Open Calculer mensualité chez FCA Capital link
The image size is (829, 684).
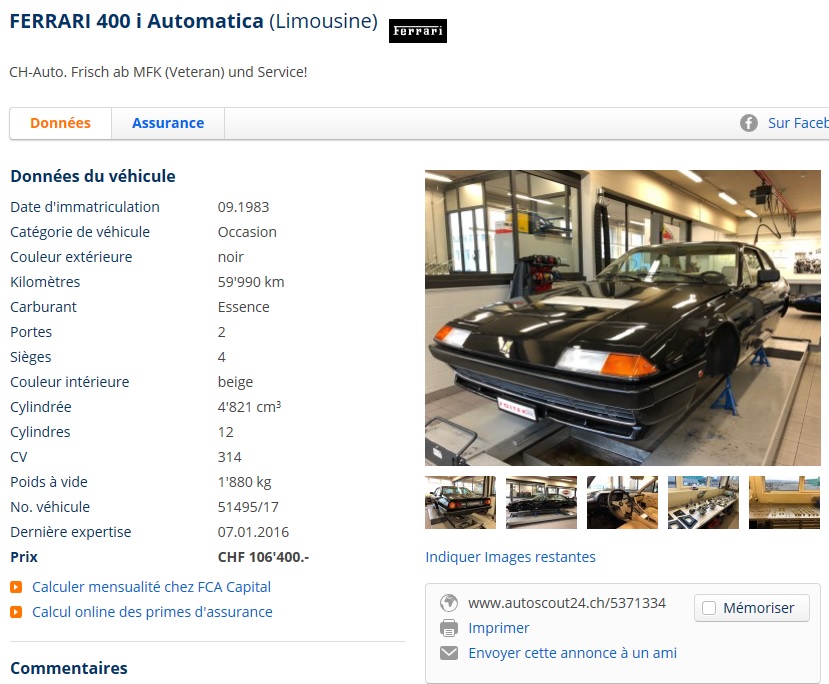click(151, 587)
